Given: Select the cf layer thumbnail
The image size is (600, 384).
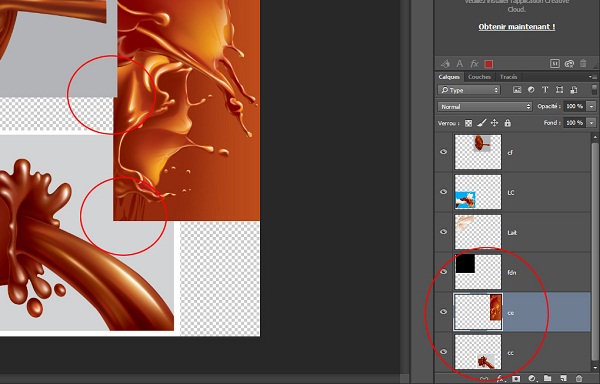Looking at the screenshot, I should coord(478,152).
